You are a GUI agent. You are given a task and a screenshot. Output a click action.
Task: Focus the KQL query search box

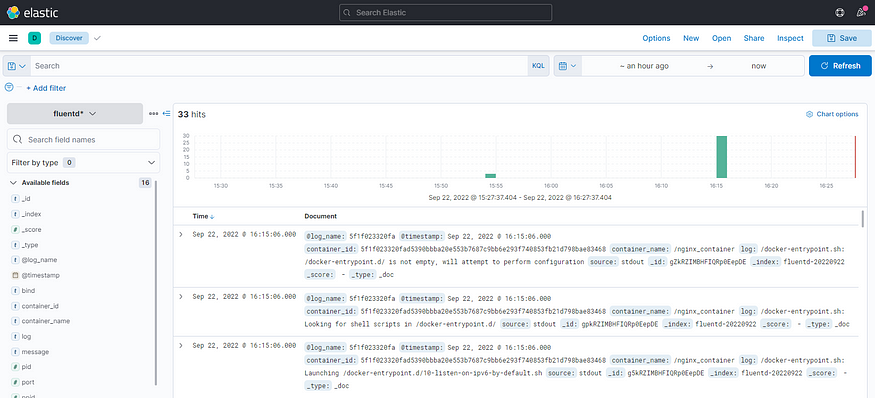point(279,66)
